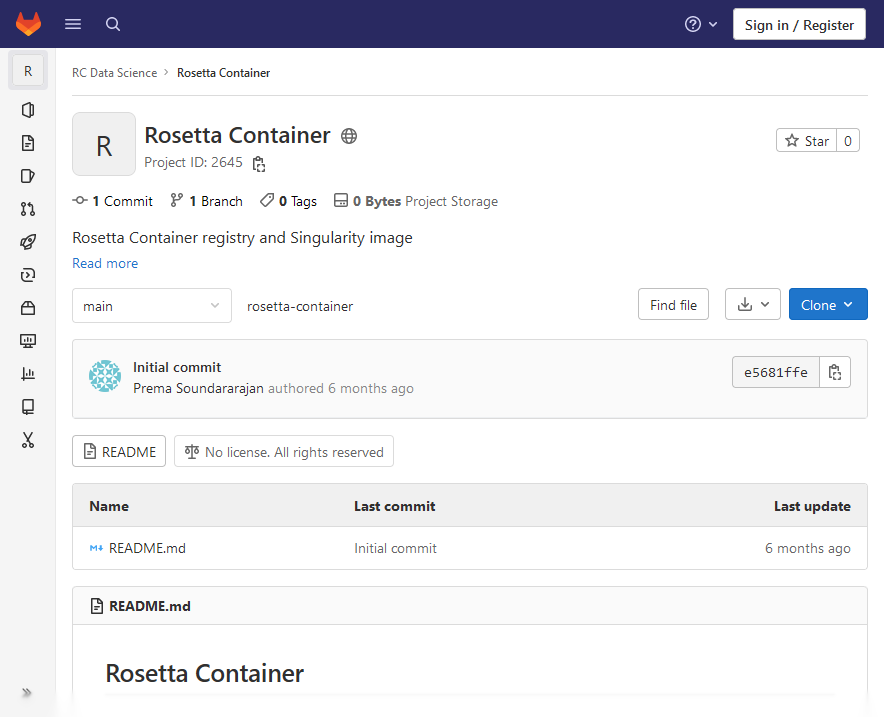
Task: Expand the download source code dropdown
Action: click(752, 305)
